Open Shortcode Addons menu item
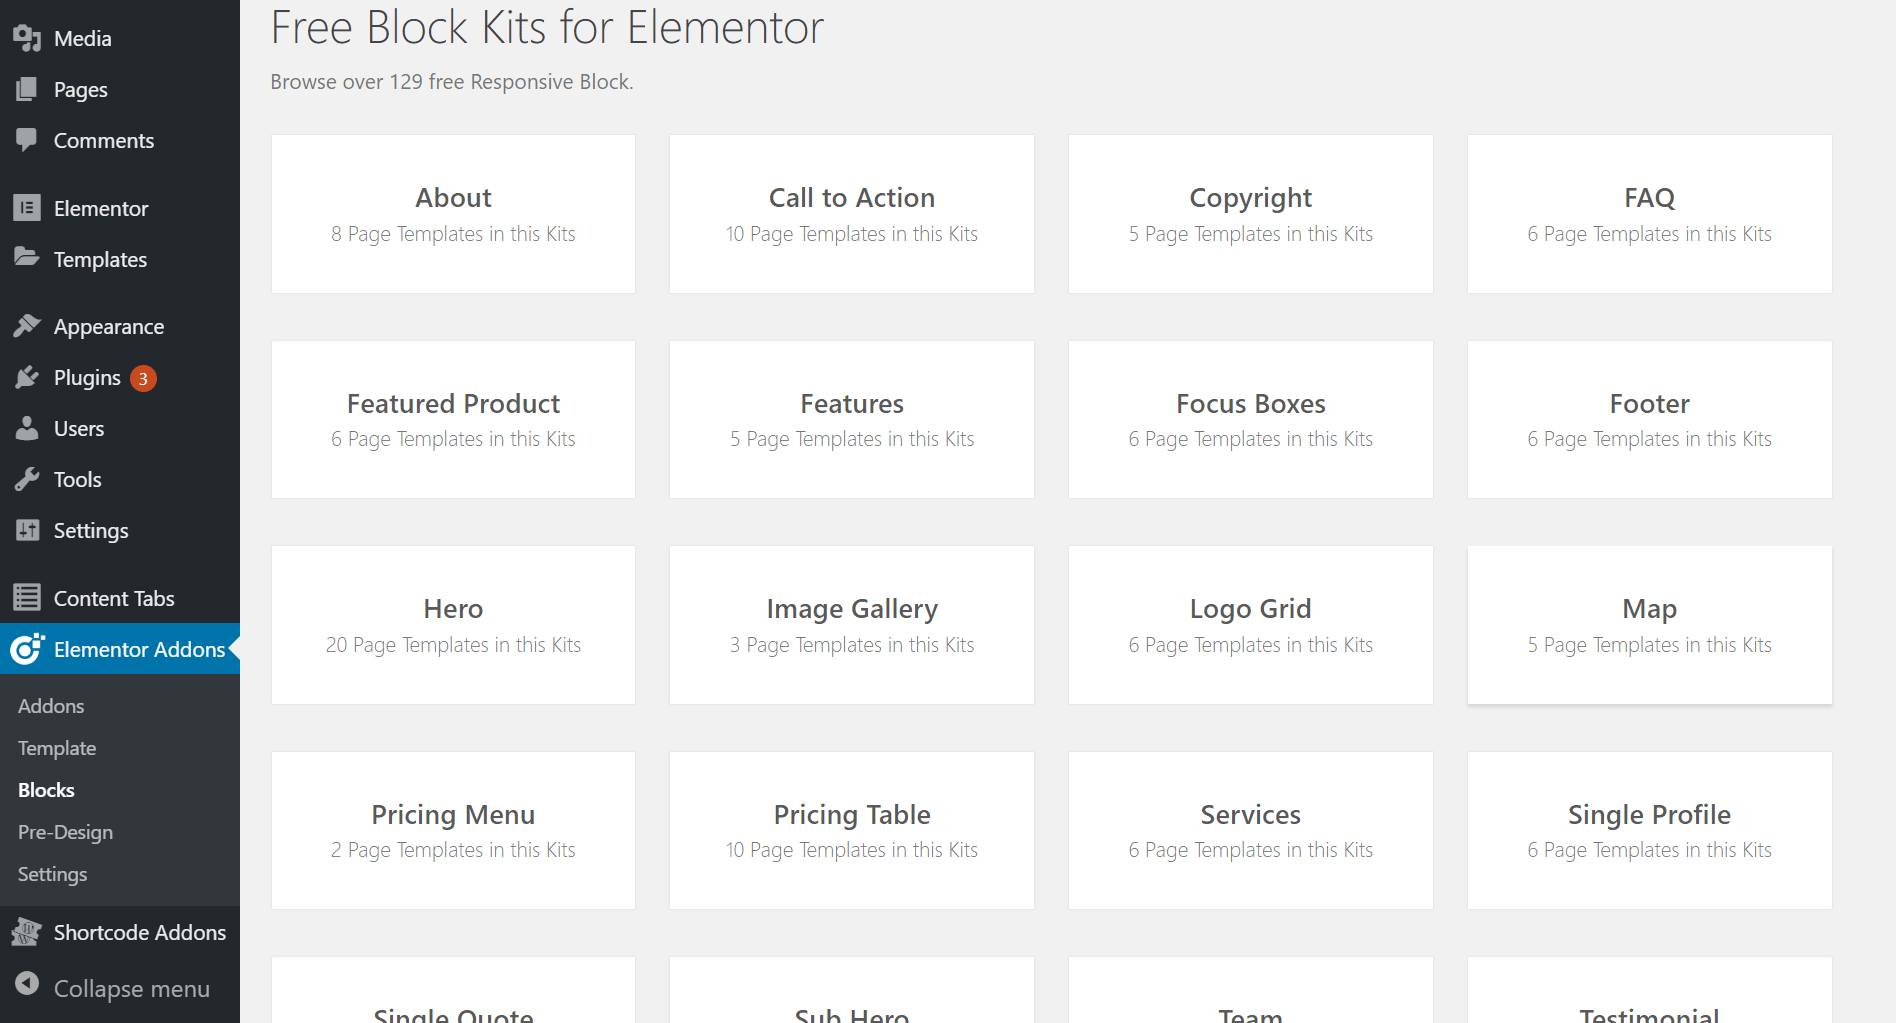 point(120,932)
